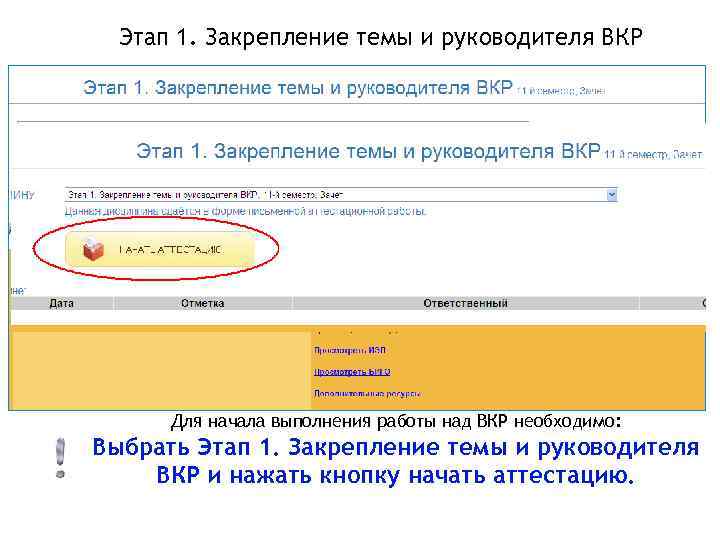Open the Просмотреть ИЭП link

pos(350,350)
